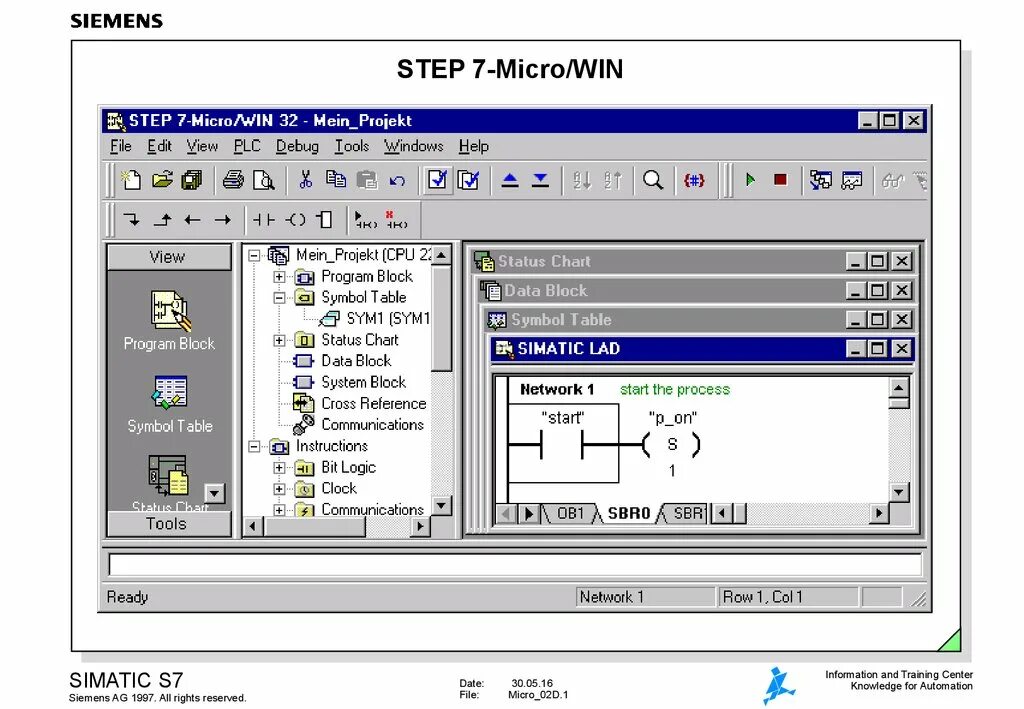
Task: Switch to the SBR0 tab
Action: [x=628, y=514]
